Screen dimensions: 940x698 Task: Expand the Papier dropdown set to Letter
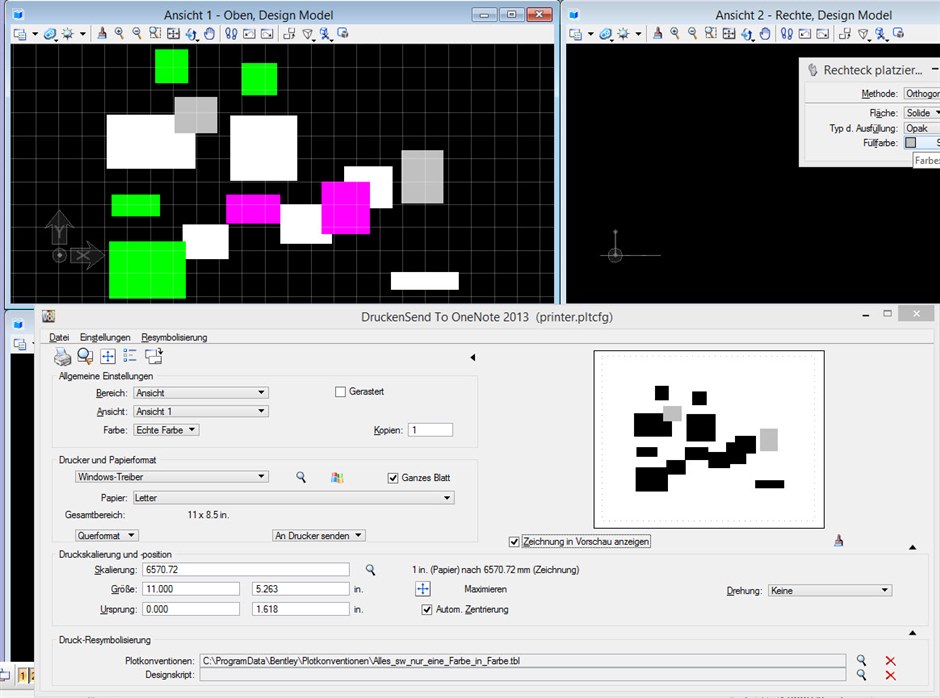click(x=293, y=498)
